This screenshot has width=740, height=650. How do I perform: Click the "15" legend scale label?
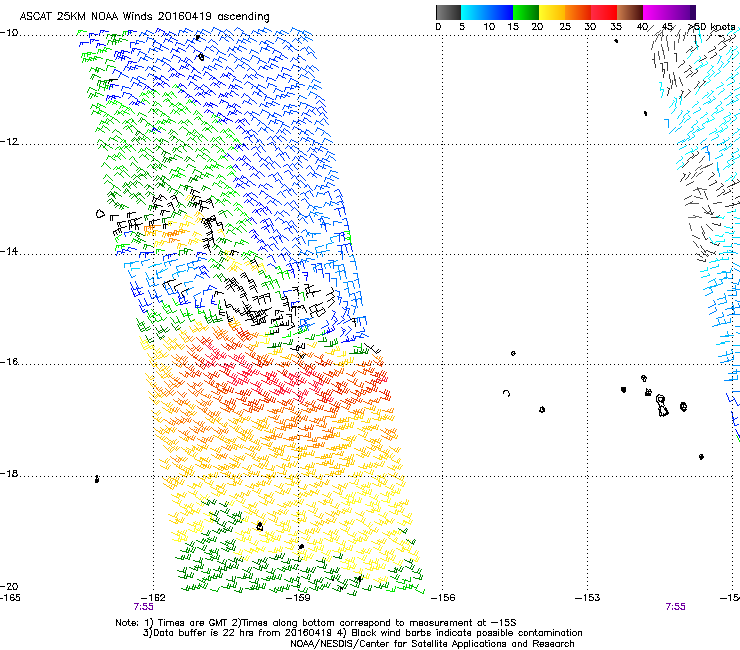(x=513, y=27)
